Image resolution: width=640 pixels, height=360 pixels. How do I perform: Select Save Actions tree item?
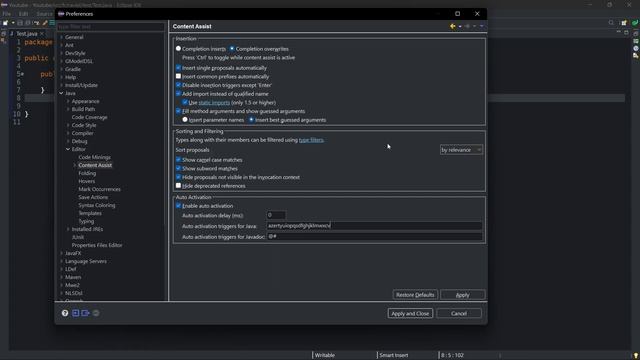pyautogui.click(x=93, y=197)
